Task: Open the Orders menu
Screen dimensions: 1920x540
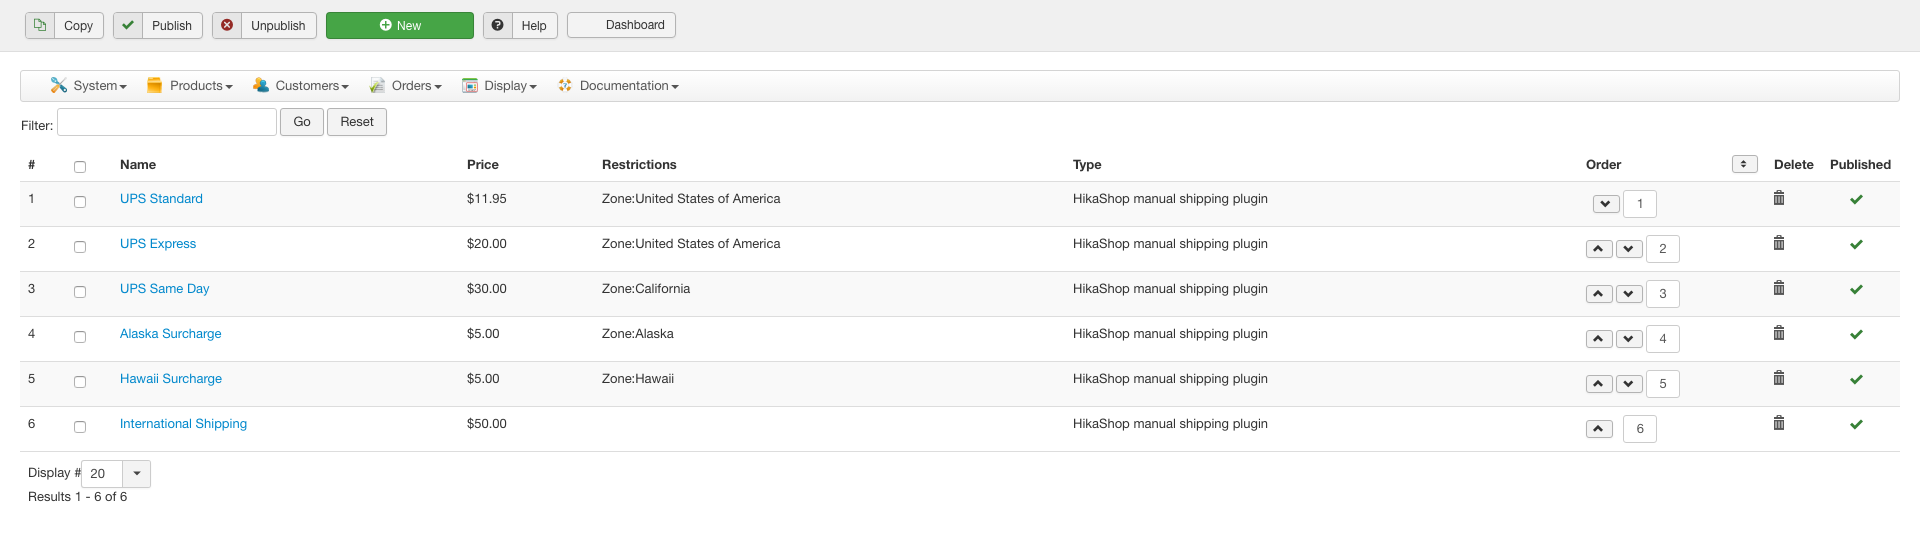Action: [406, 86]
